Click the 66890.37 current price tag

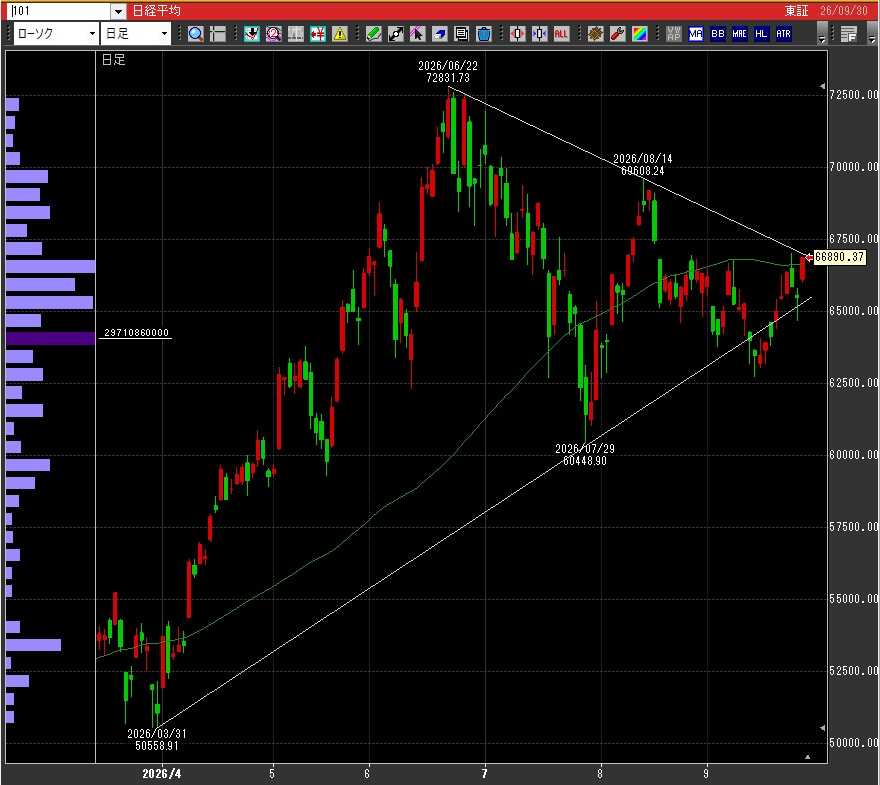(839, 257)
